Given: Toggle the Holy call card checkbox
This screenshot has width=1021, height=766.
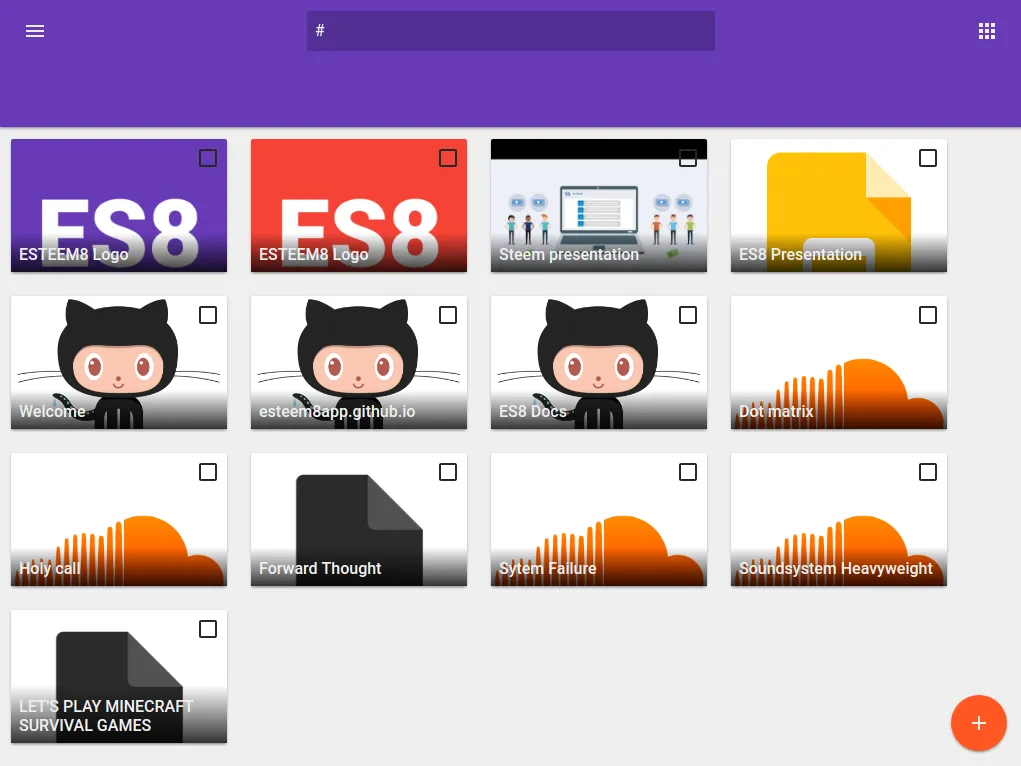Looking at the screenshot, I should point(208,472).
